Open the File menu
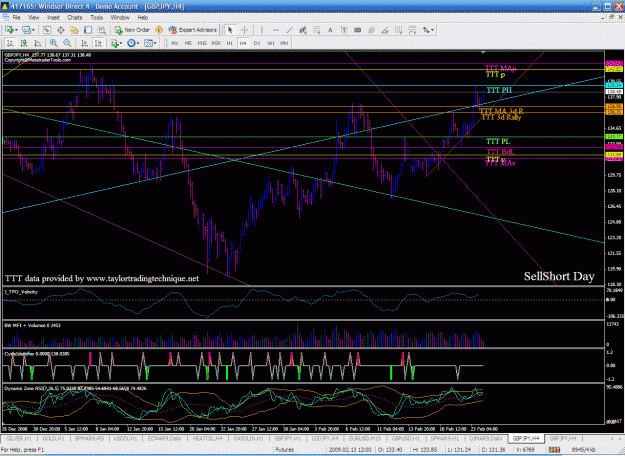Image resolution: width=625 pixels, height=456 pixels. click(16, 18)
